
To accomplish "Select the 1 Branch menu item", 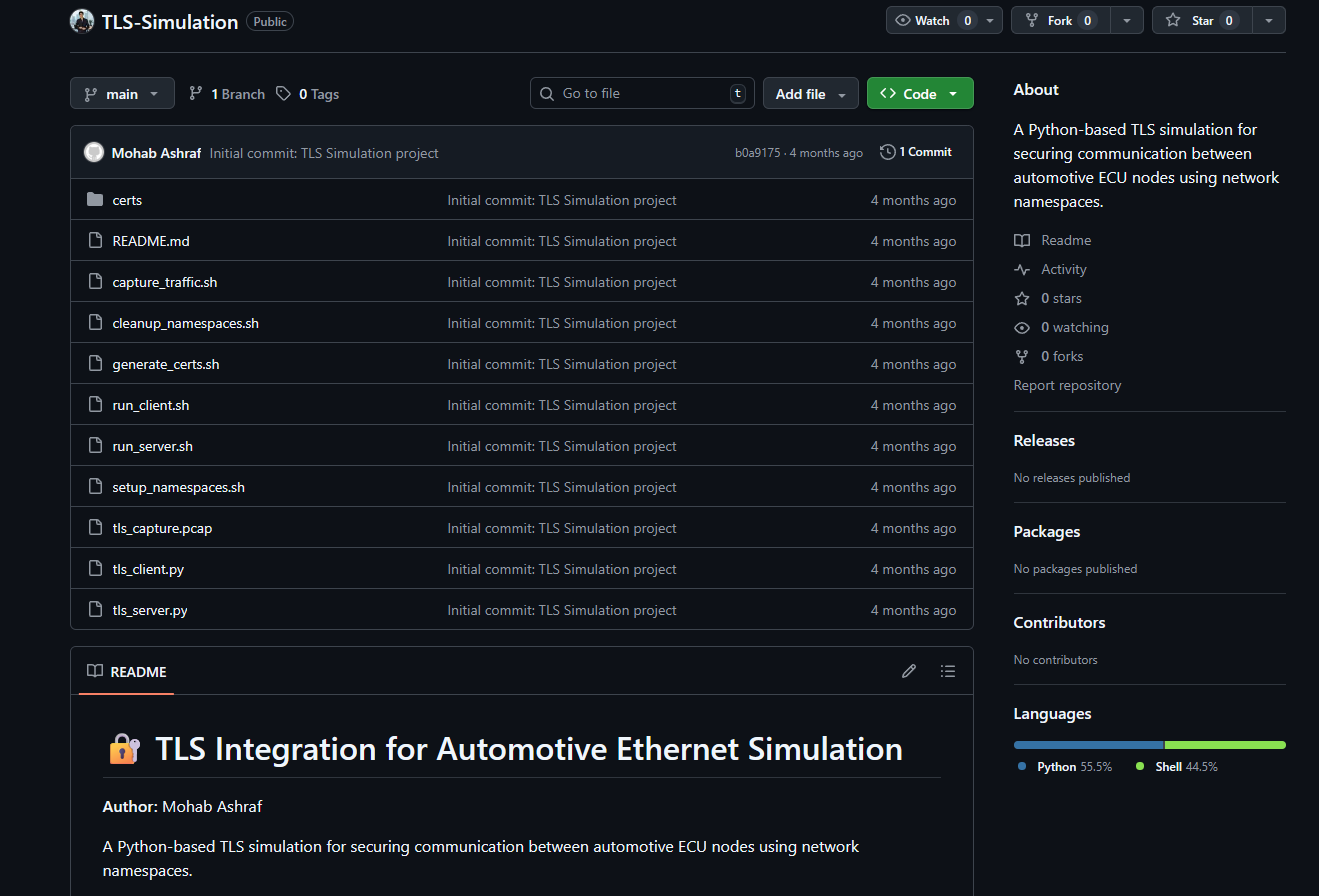I will (226, 93).
